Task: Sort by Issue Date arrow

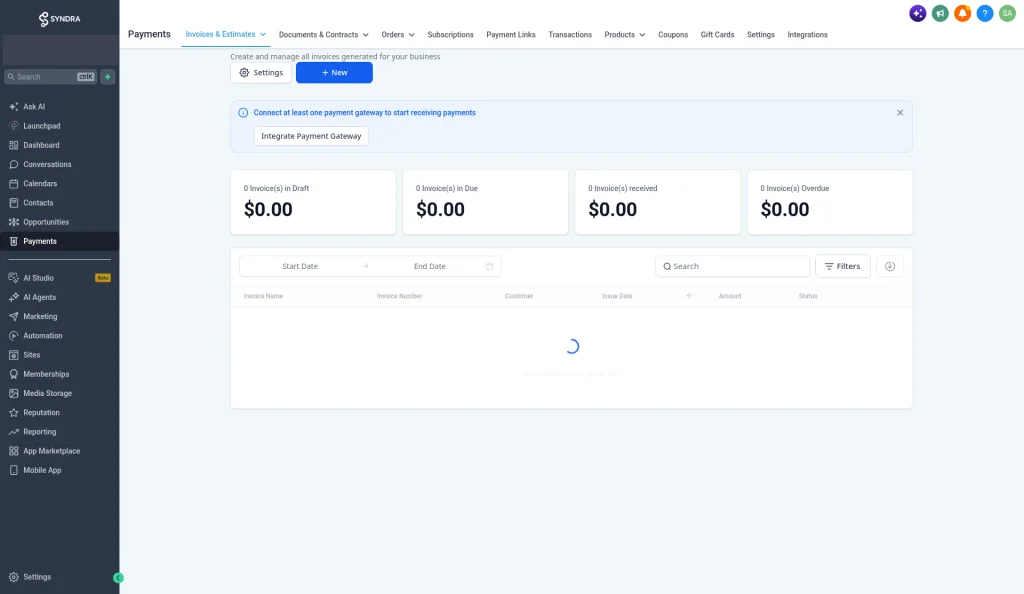Action: tap(689, 296)
